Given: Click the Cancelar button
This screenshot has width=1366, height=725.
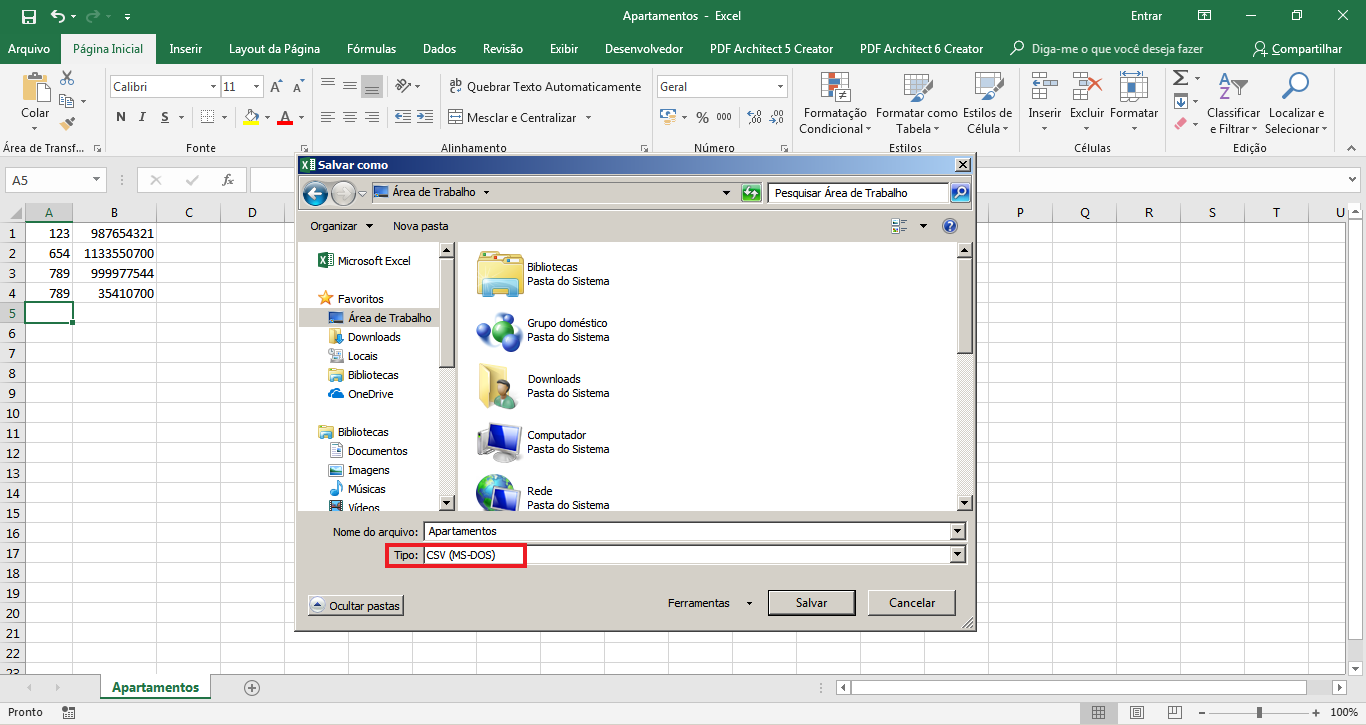Looking at the screenshot, I should (912, 603).
